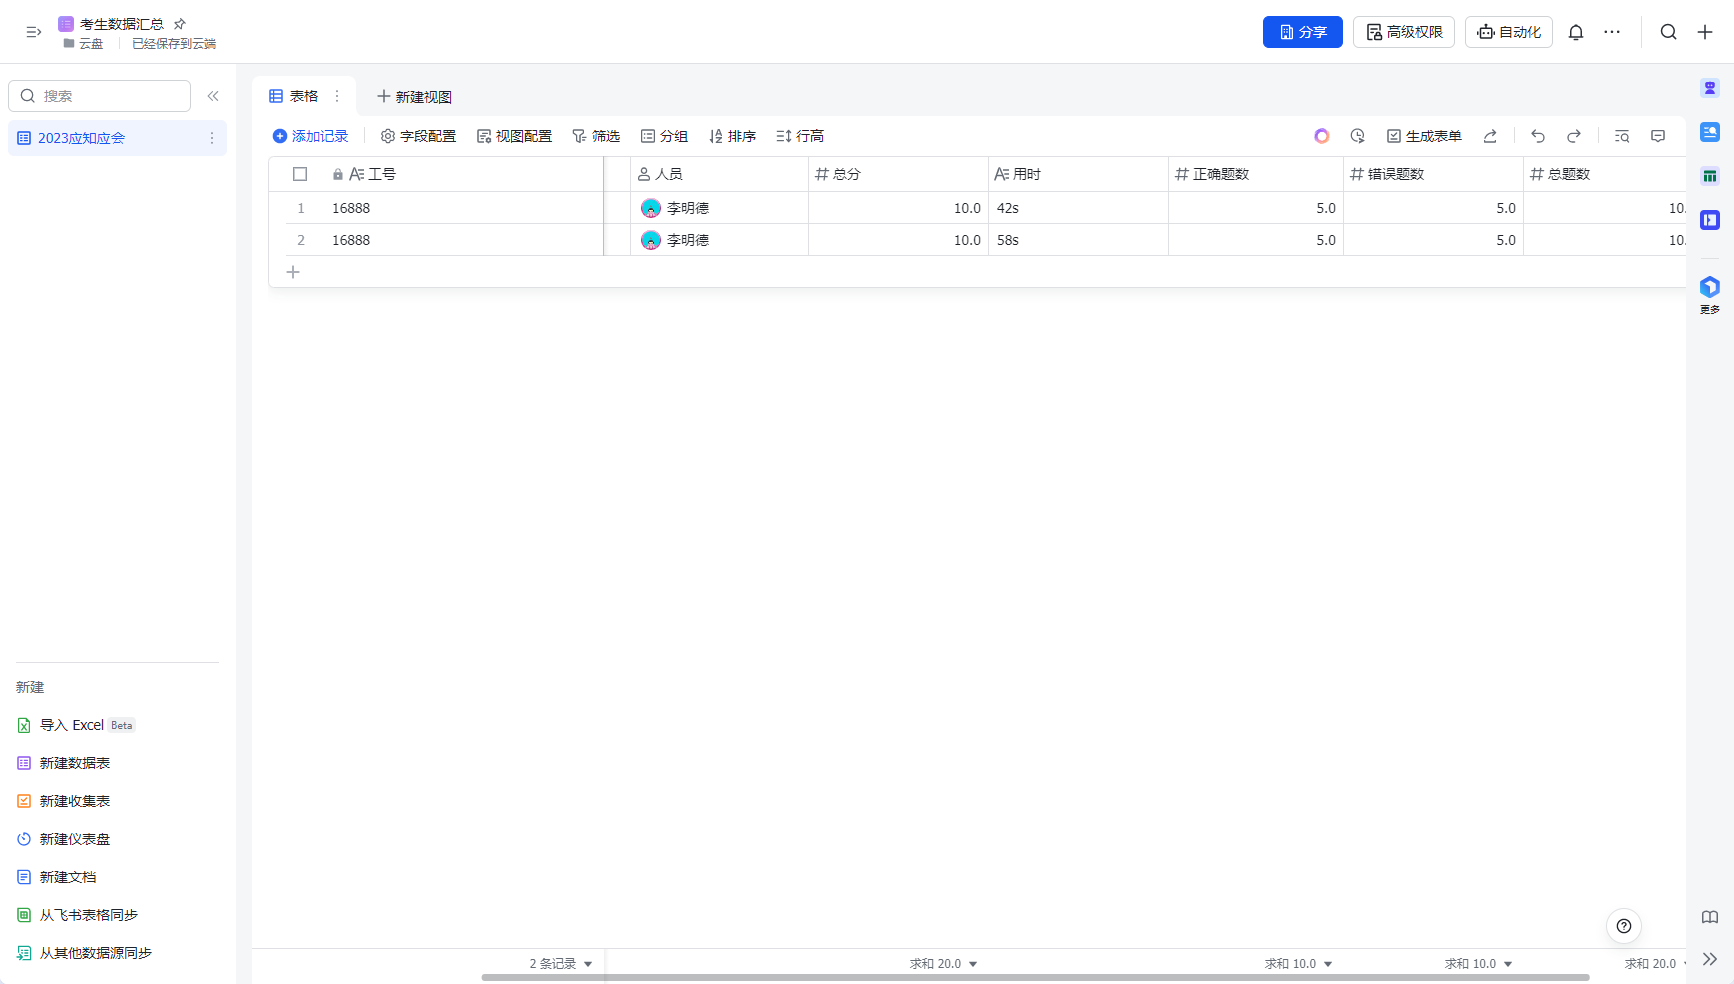The height and width of the screenshot is (984, 1734).
Task: Open the 云盘 folder link
Action: coord(83,44)
